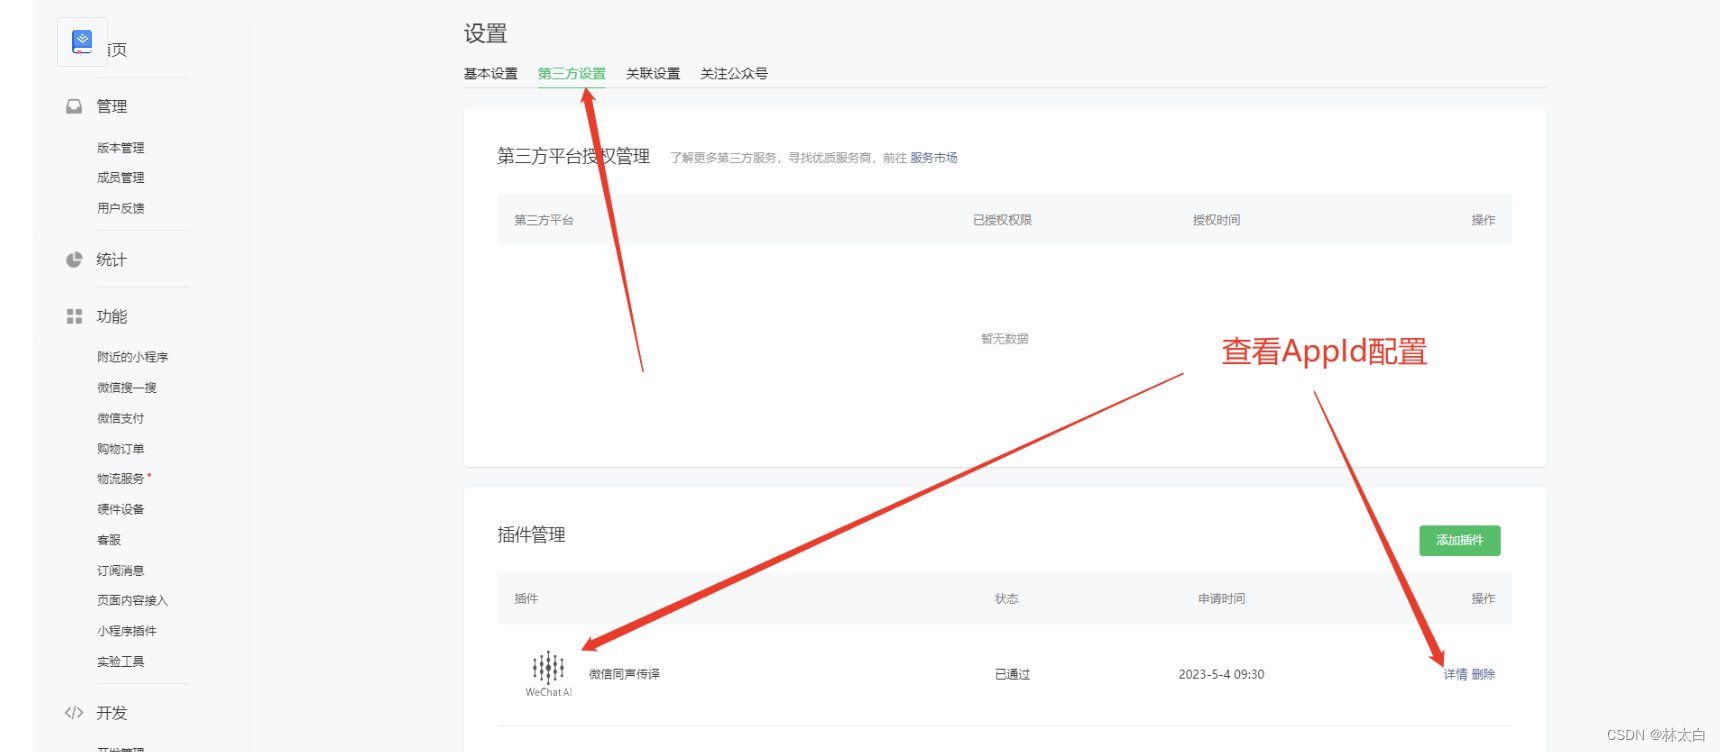Go to 购物订单 in the sidebar
Viewport: 1720px width, 752px height.
point(121,449)
